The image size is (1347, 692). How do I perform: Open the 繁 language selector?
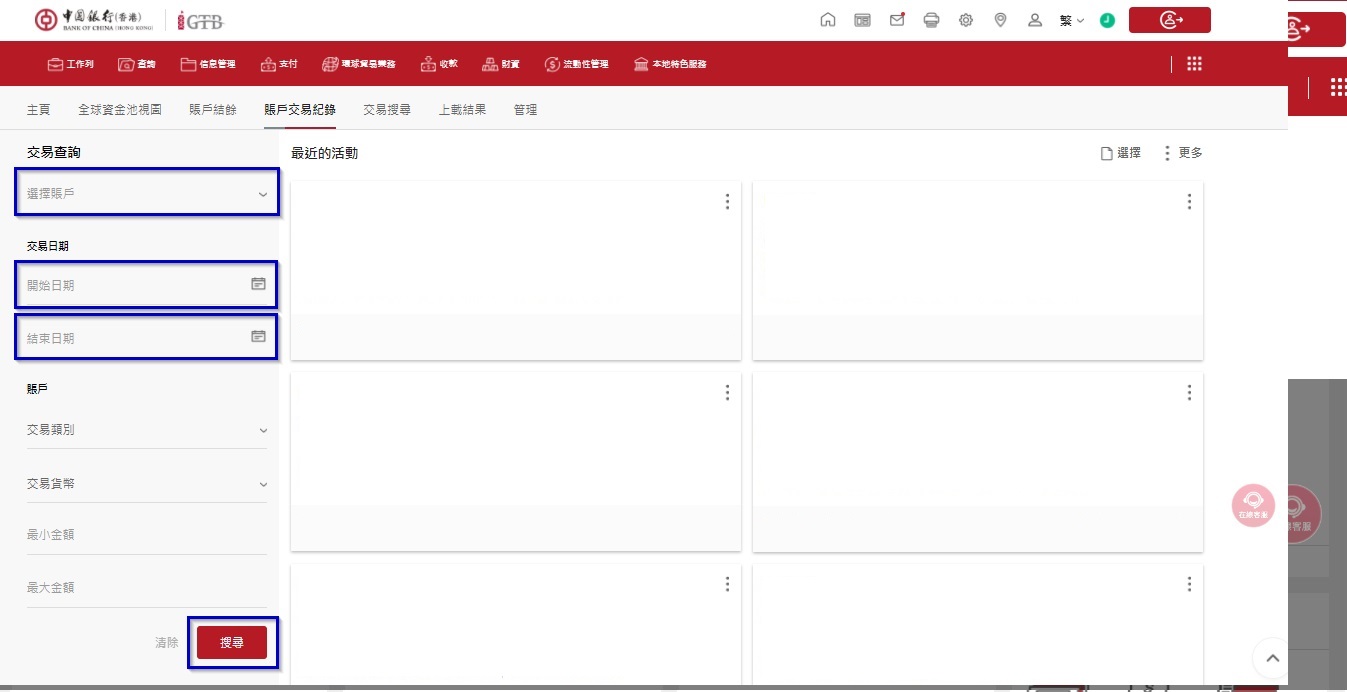(x=1072, y=20)
